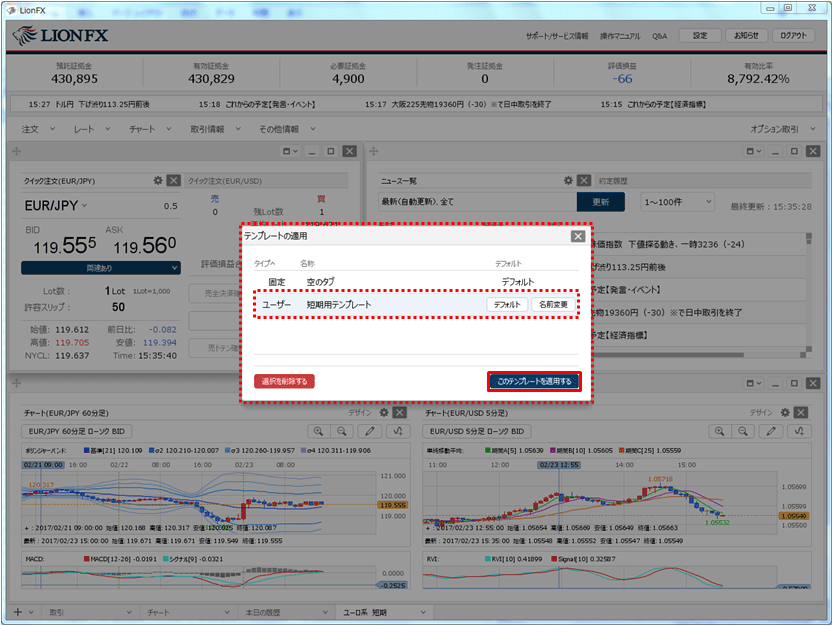The width and height of the screenshot is (833, 626).
Task: Sort templates by タイプ column header
Action: click(265, 264)
